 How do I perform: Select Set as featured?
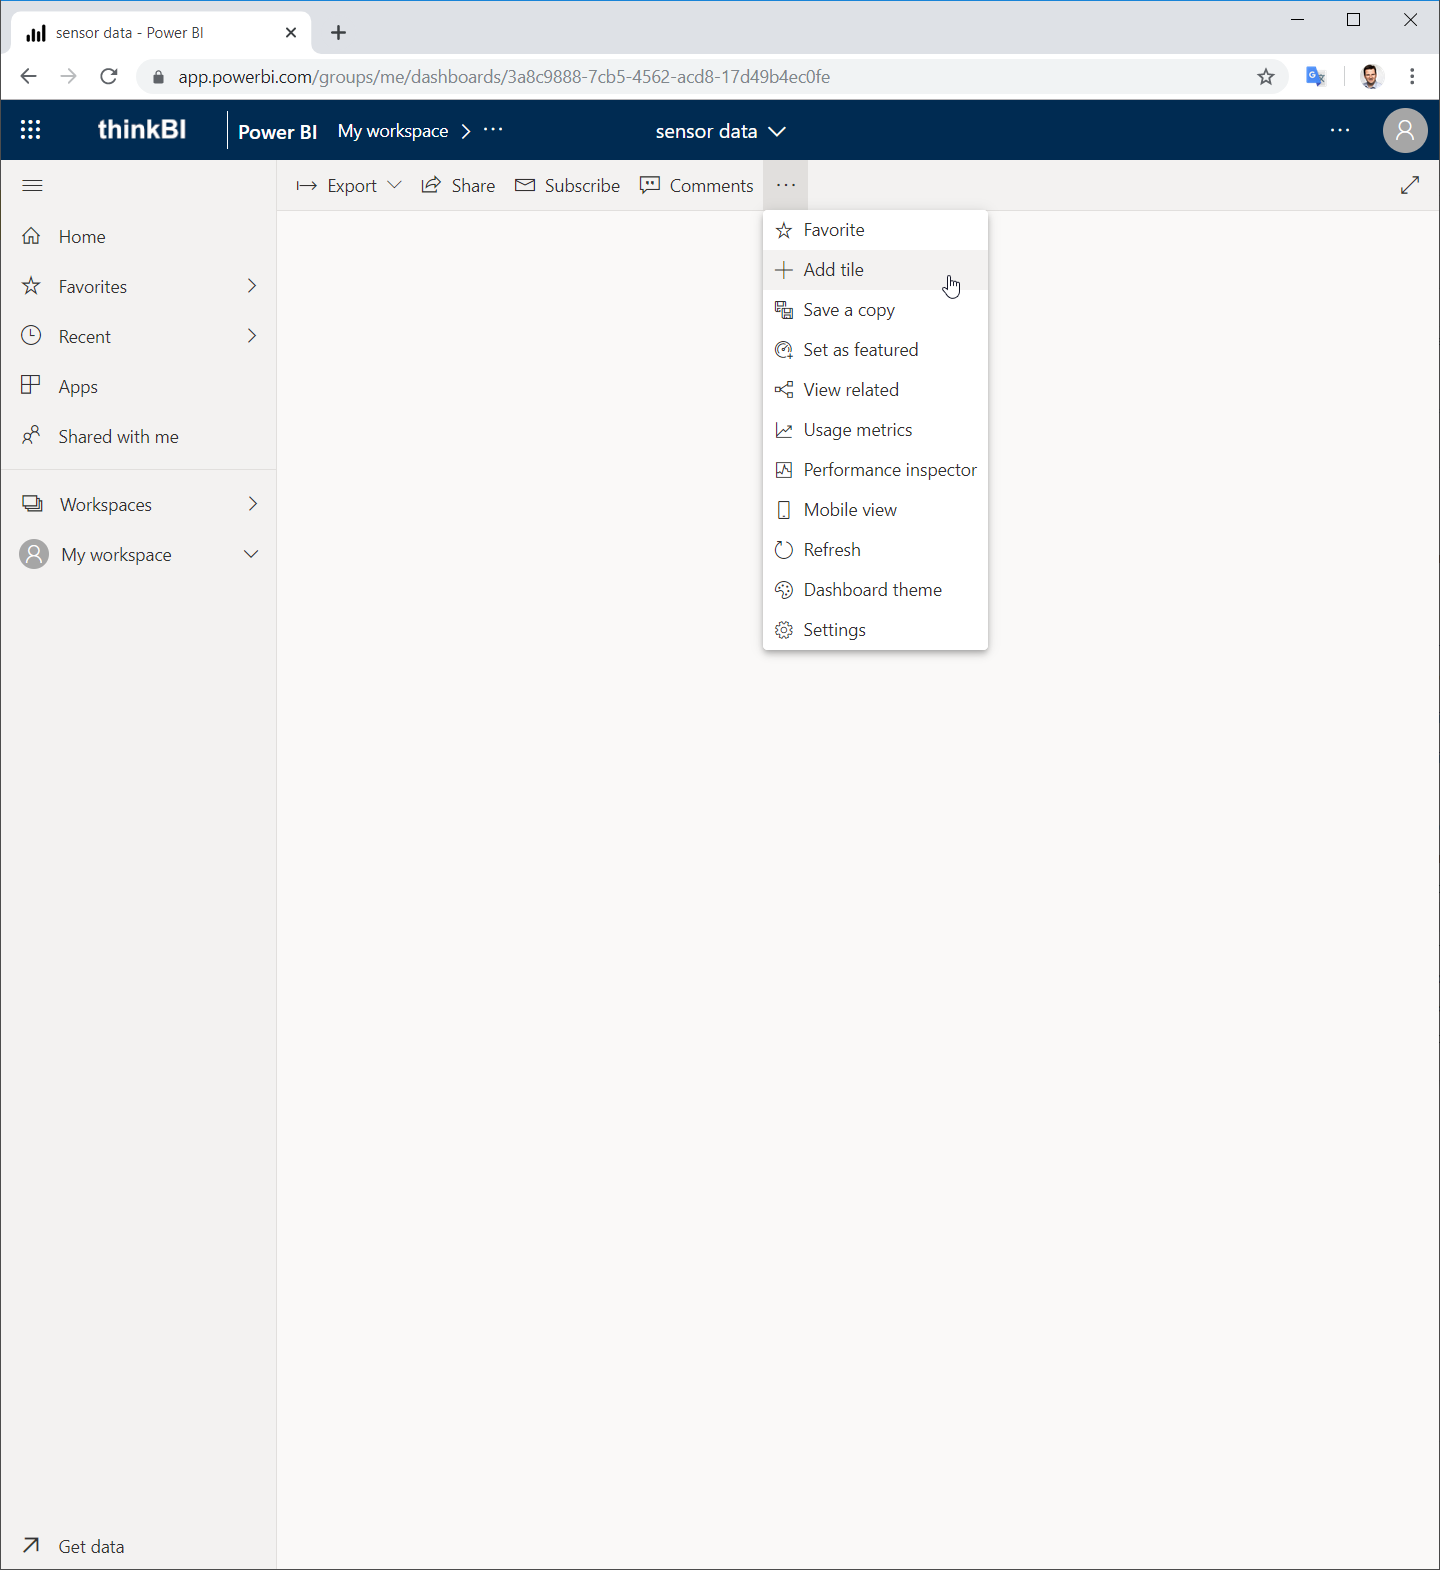tap(875, 350)
